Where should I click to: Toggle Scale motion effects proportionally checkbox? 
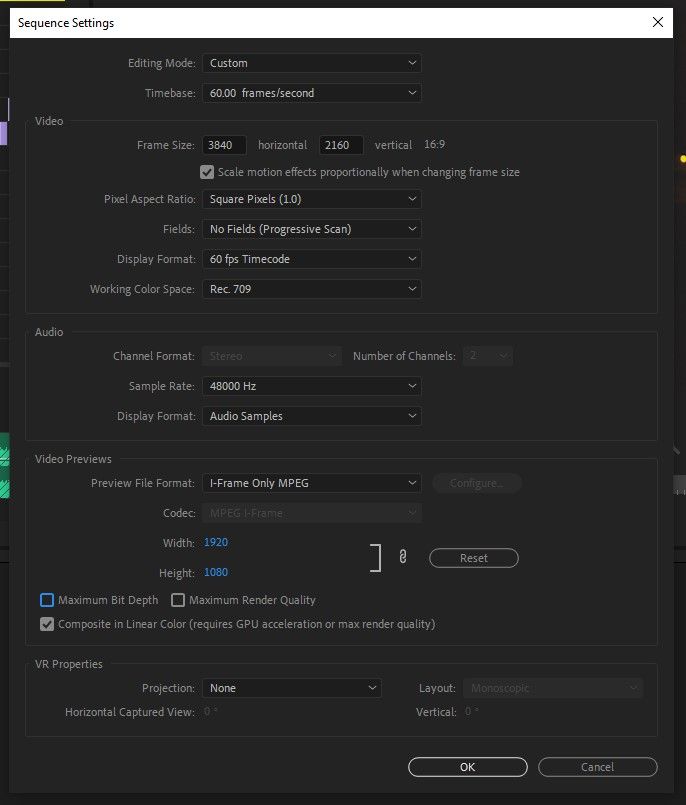[x=207, y=172]
